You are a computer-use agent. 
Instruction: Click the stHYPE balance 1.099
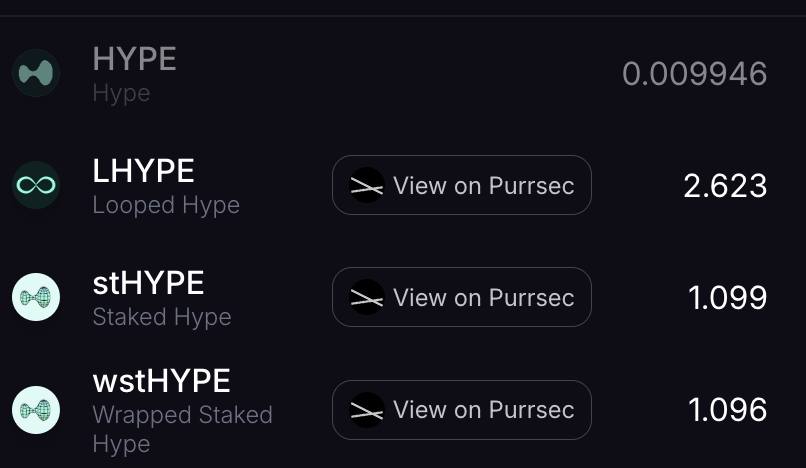[727, 298]
